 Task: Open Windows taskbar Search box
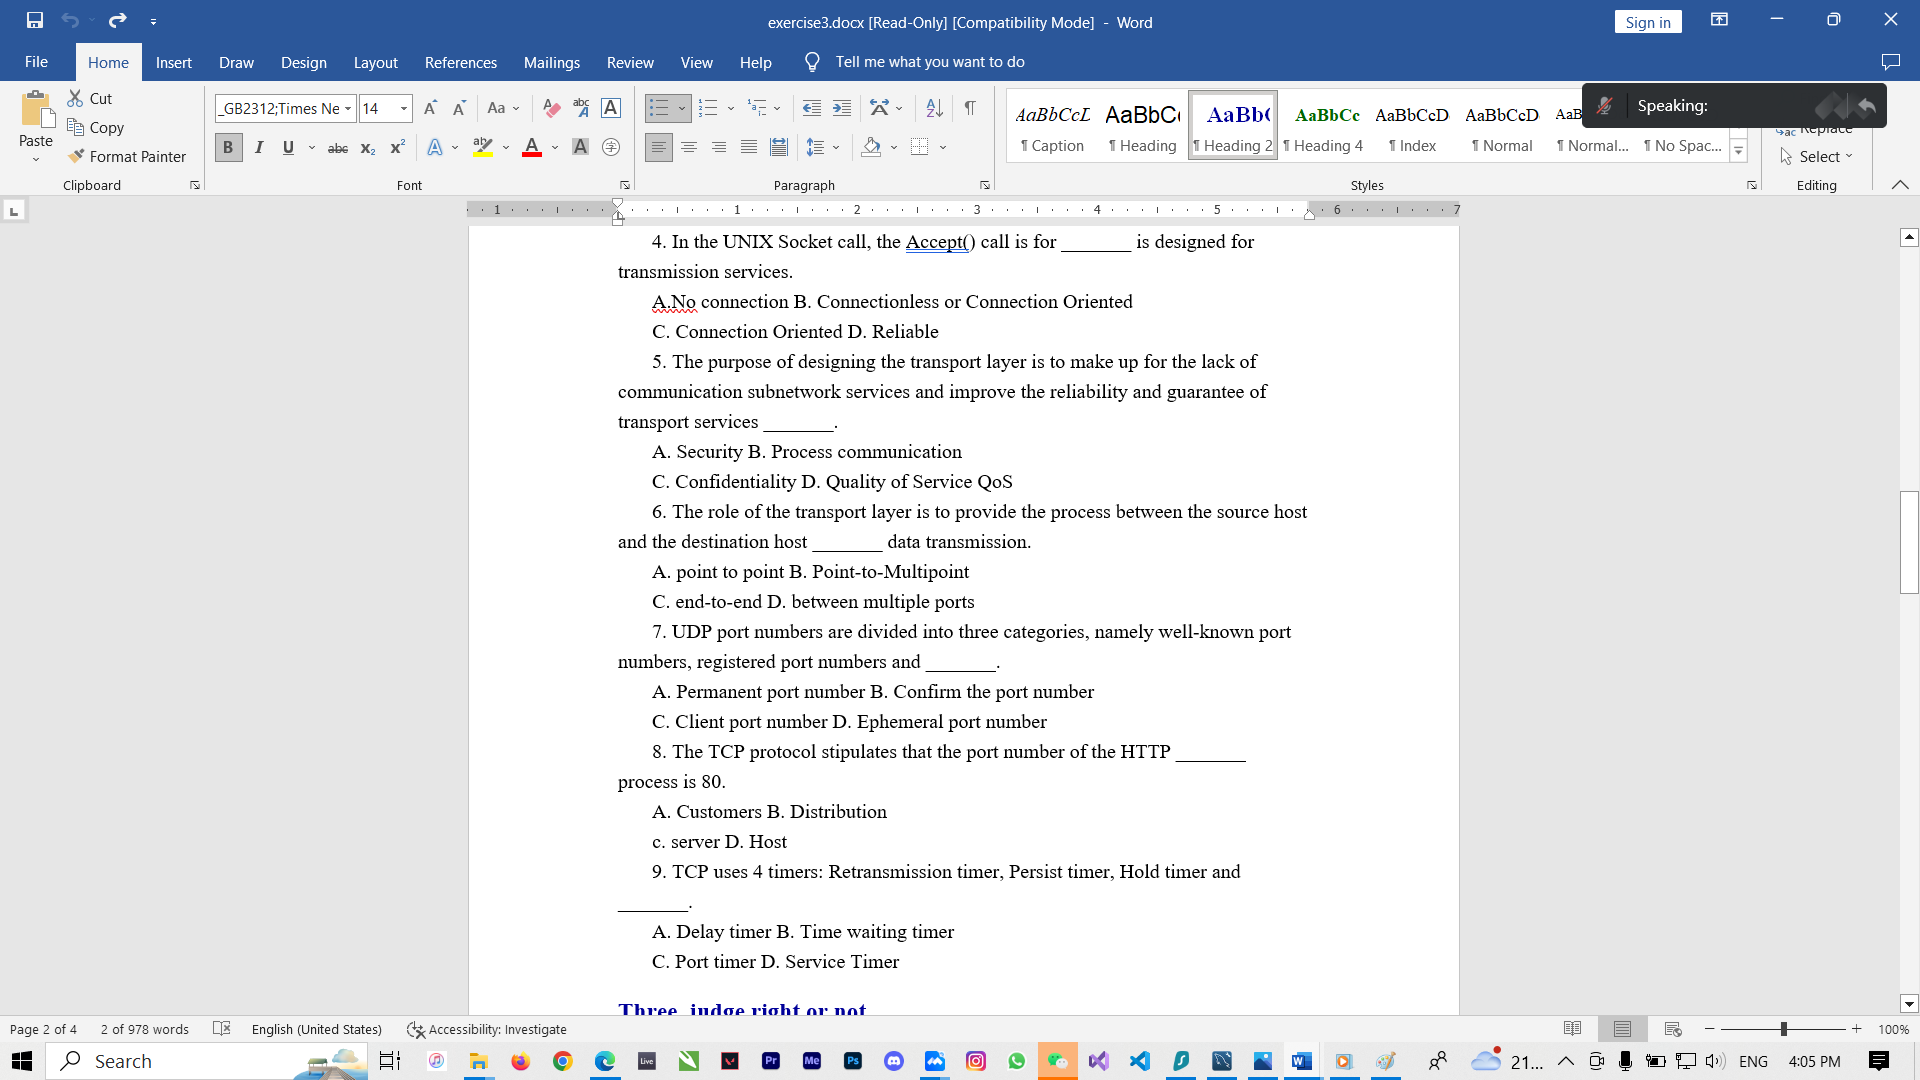click(206, 1061)
